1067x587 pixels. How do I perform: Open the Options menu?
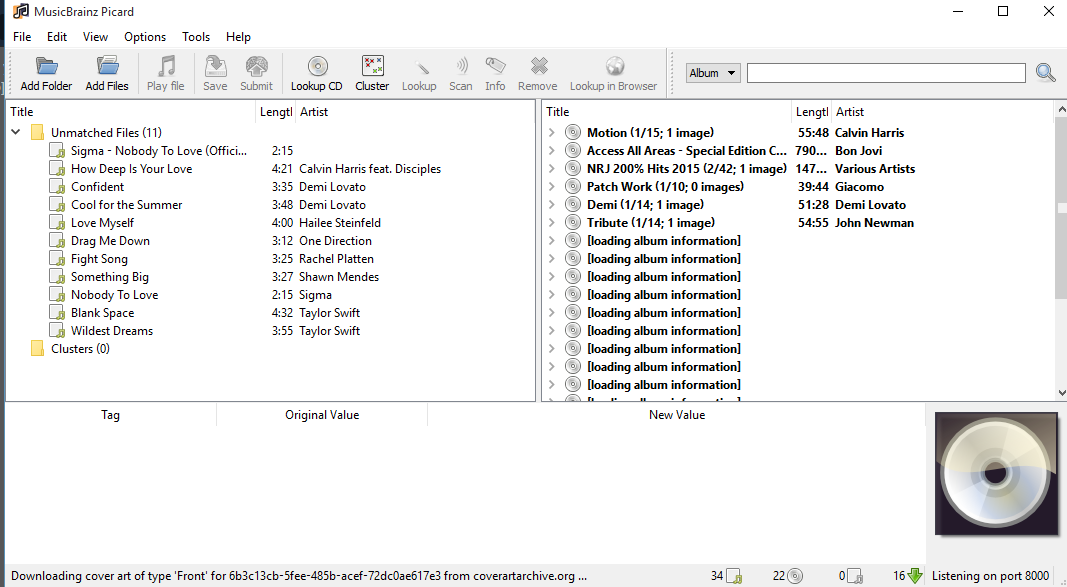pos(145,37)
